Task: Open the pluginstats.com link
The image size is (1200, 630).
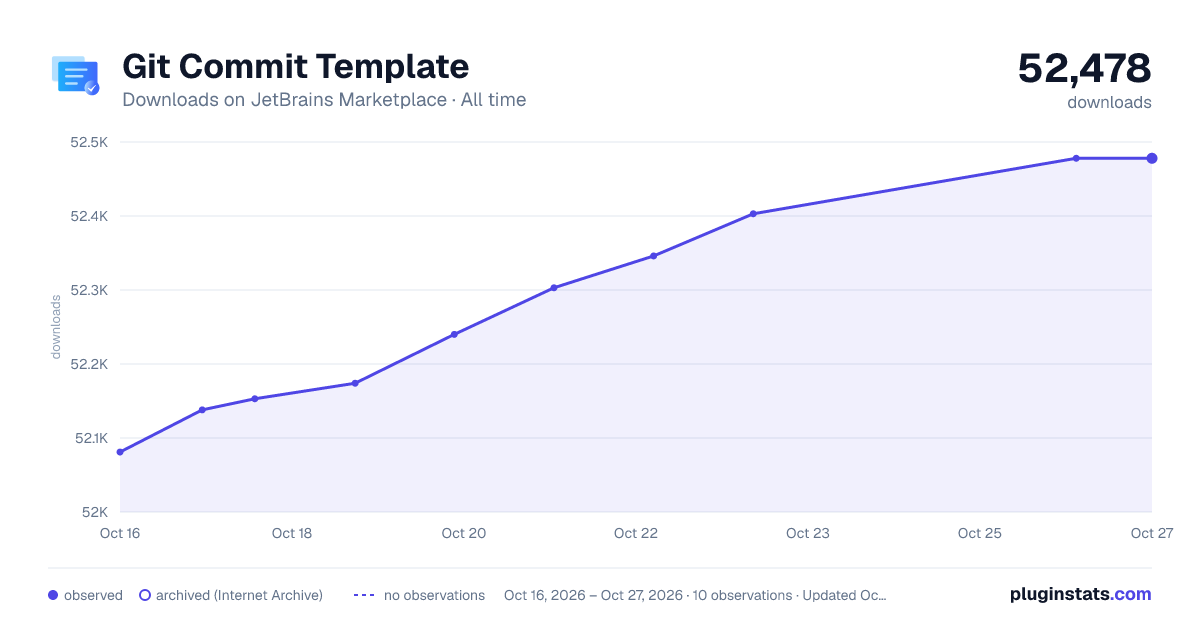Action: coord(1081,594)
